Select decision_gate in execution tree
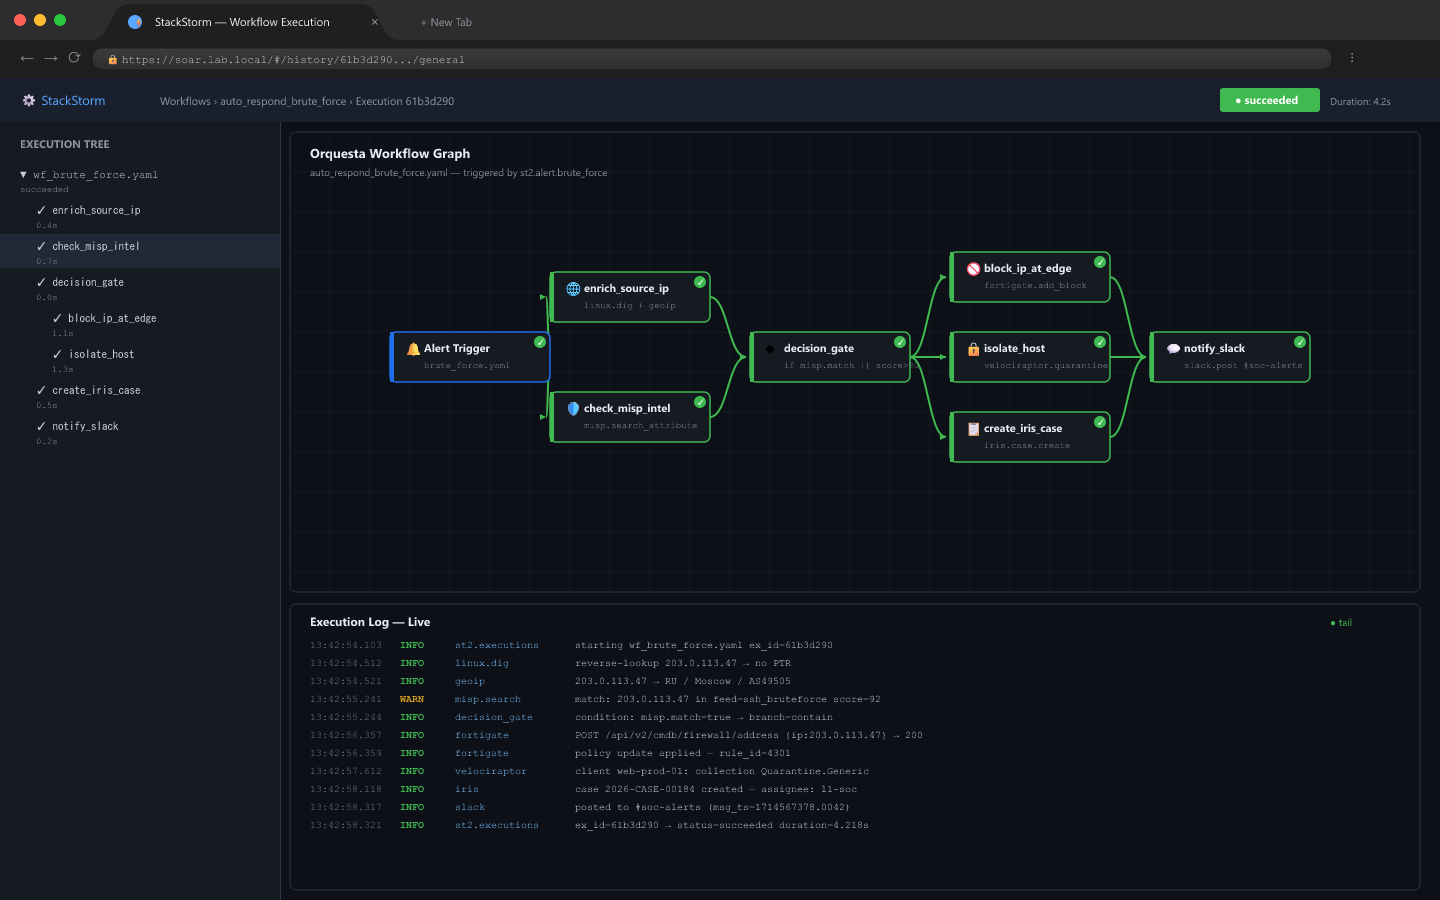This screenshot has height=900, width=1440. pos(140,288)
